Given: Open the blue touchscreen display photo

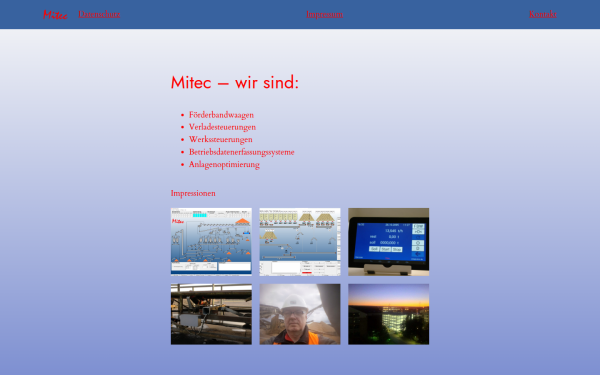Looking at the screenshot, I should (x=388, y=242).
